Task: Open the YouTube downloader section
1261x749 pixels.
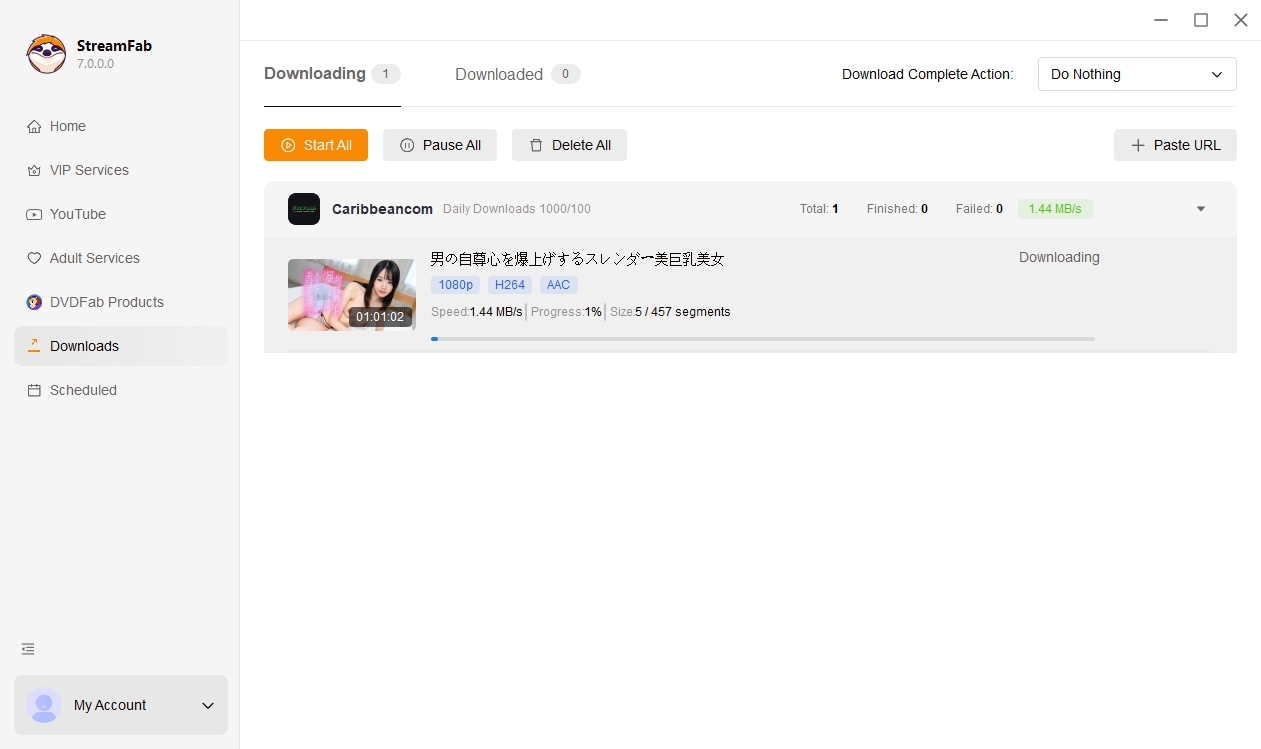Action: [78, 214]
